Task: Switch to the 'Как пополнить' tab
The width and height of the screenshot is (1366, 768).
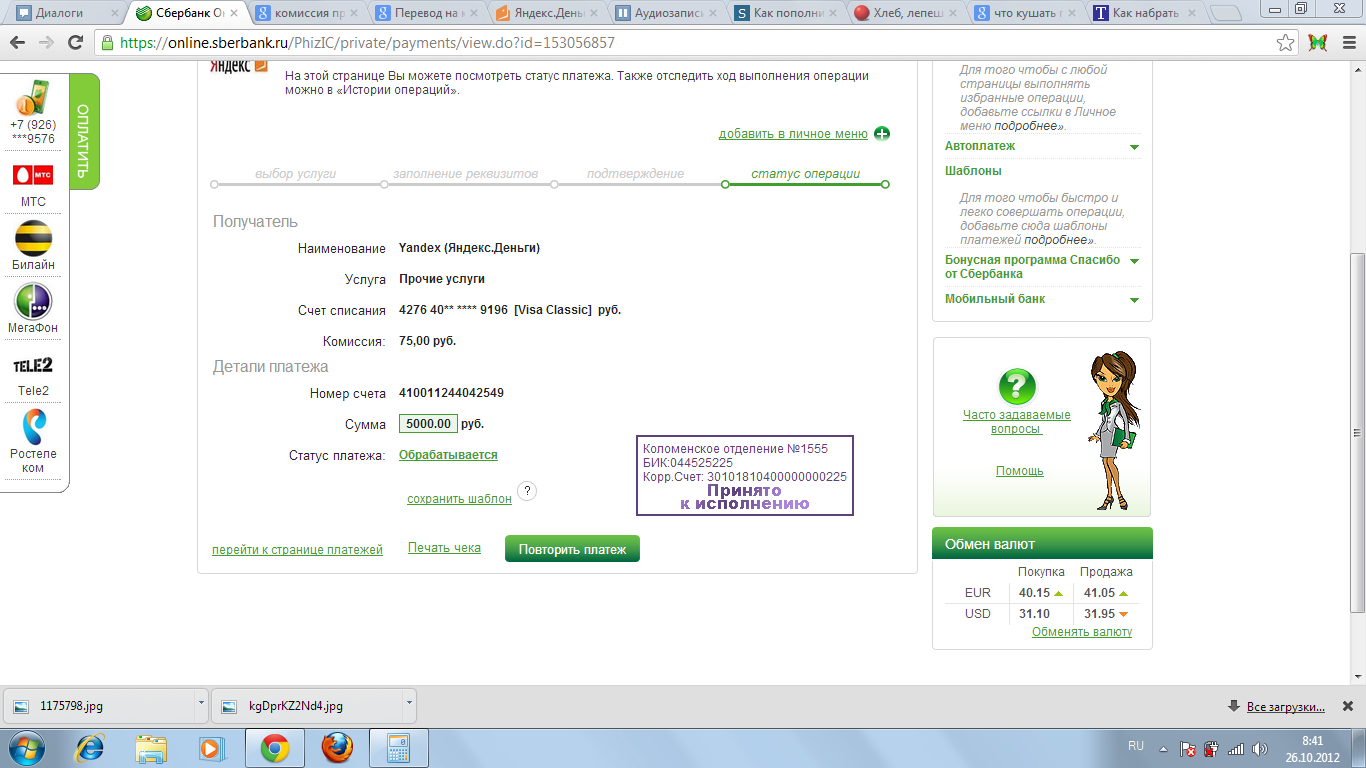Action: point(788,13)
